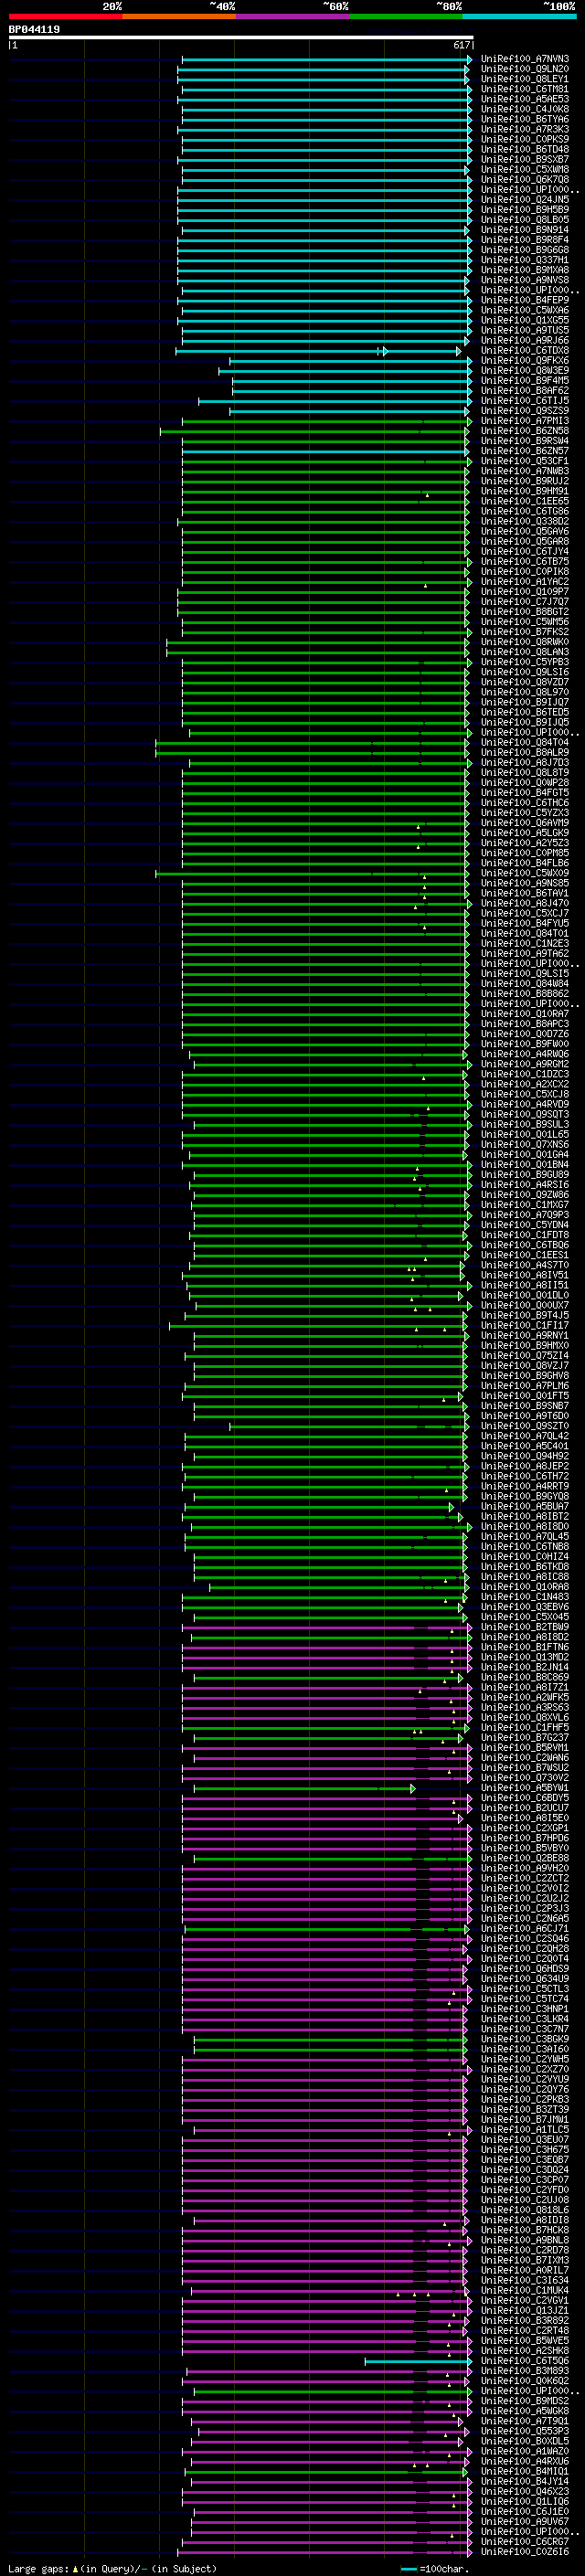Open hit UniRef100_Q9LN20
Screen dimensions: 585x2576
click(x=524, y=69)
